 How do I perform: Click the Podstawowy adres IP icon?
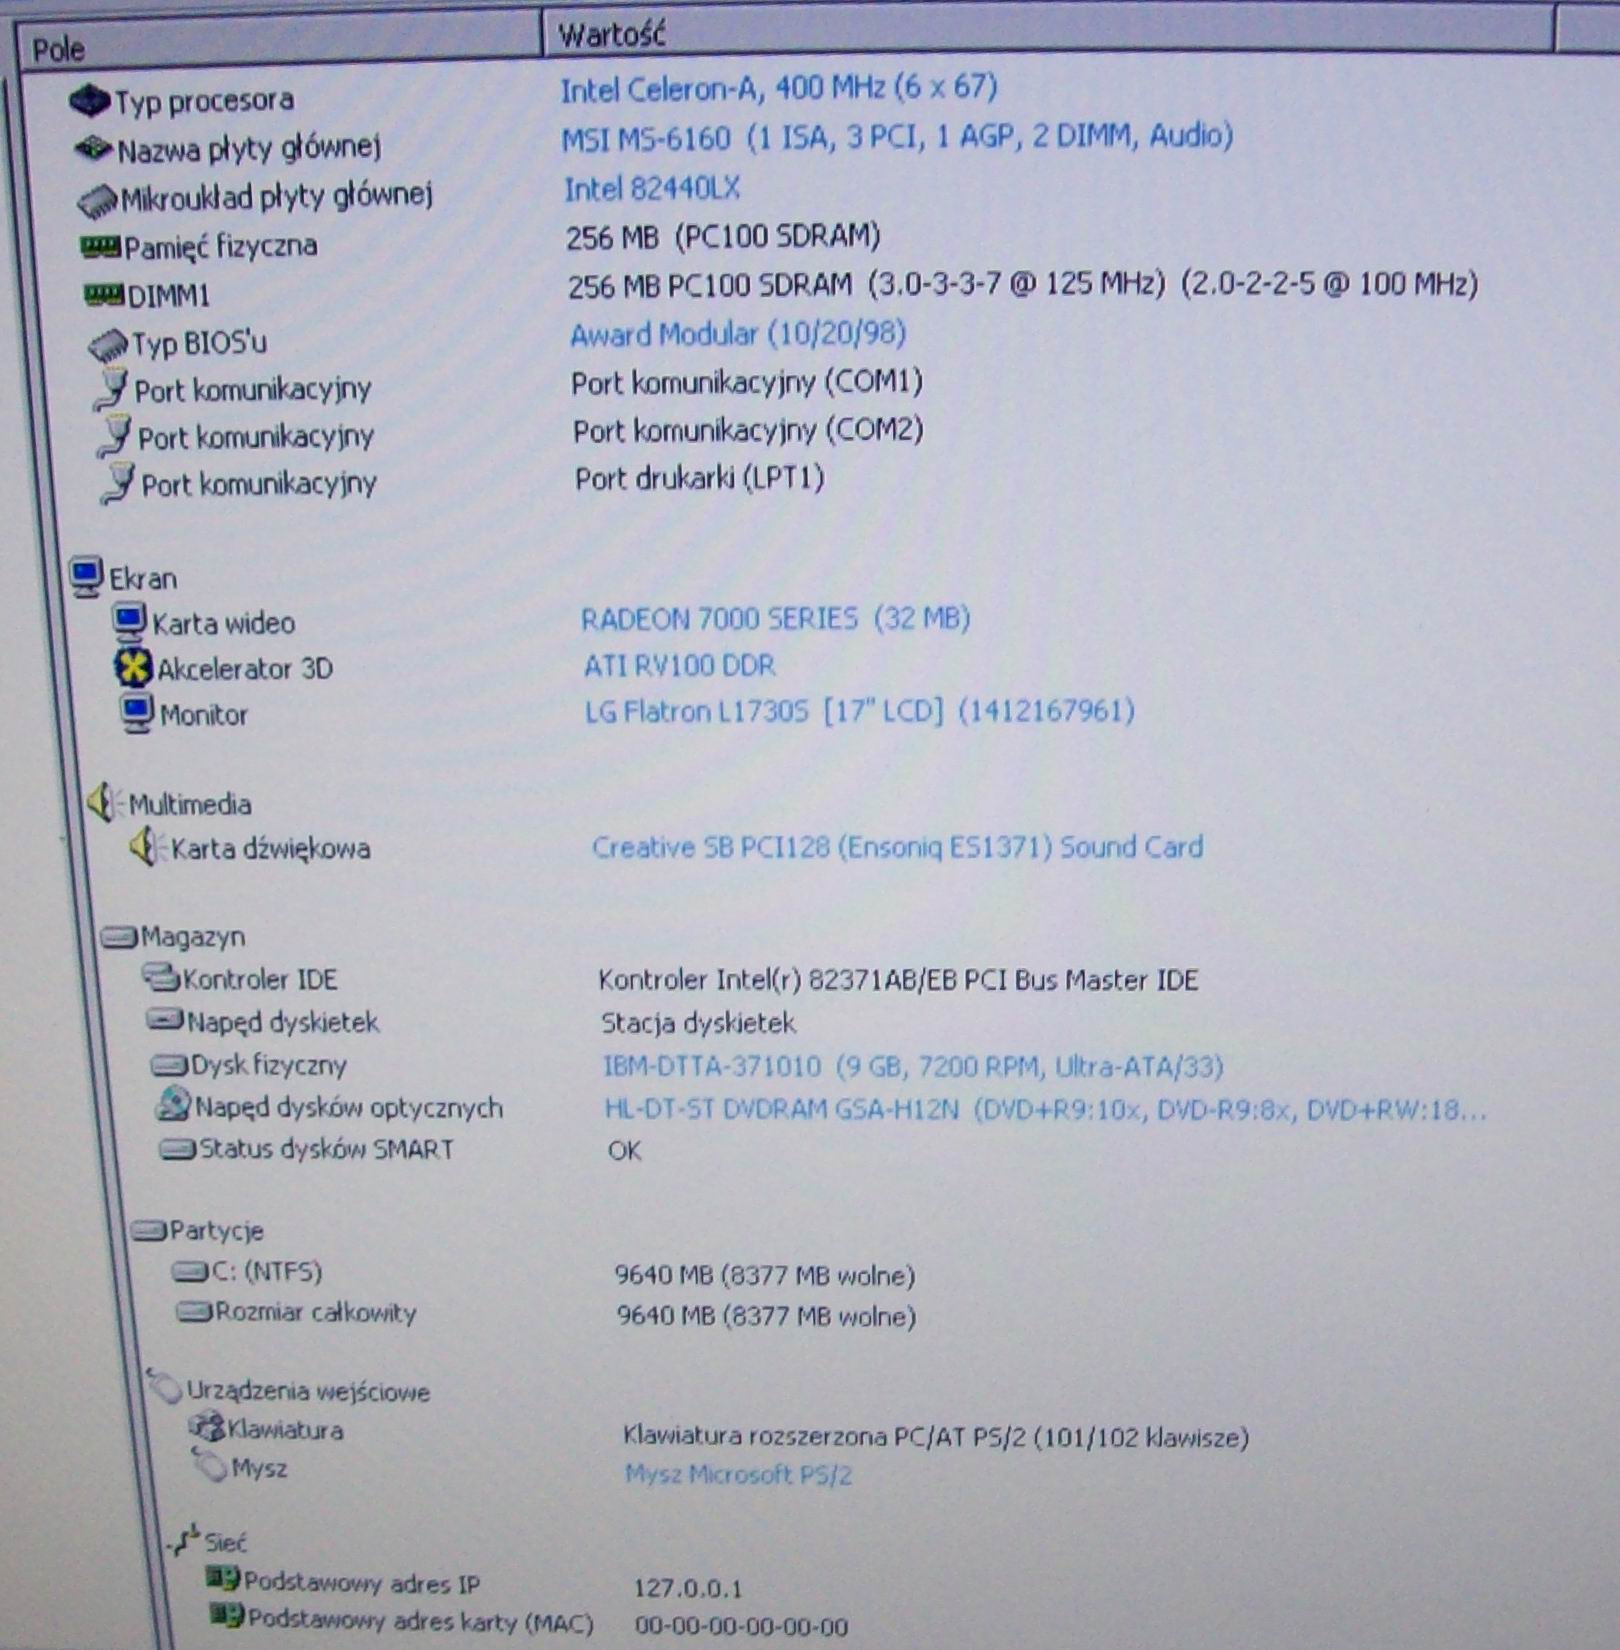(x=222, y=1580)
